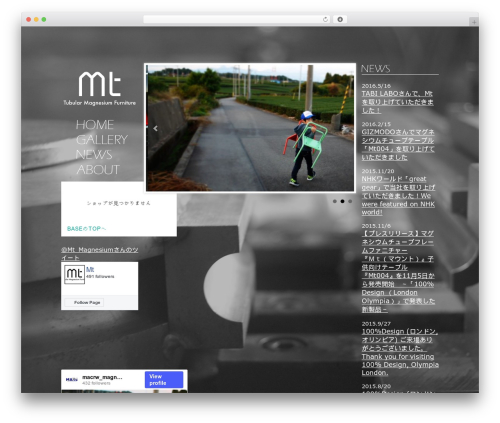Go to the GALLERY page
This screenshot has width=500, height=423.
pyautogui.click(x=102, y=140)
